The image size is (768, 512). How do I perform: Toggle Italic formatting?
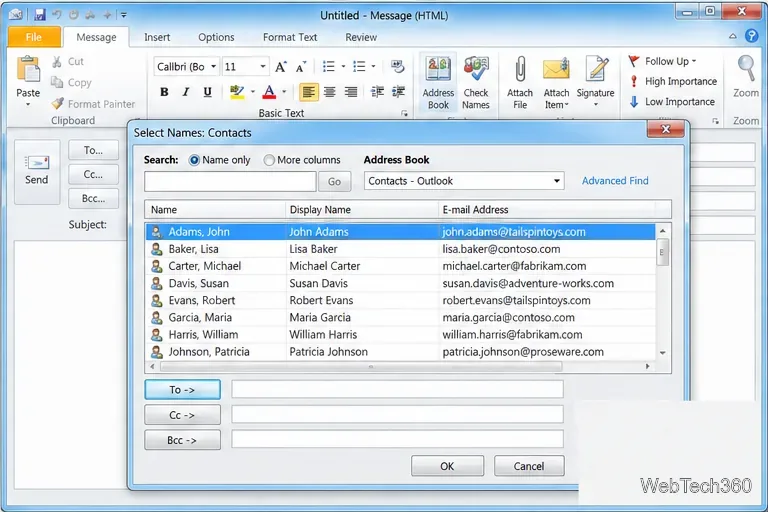[186, 92]
